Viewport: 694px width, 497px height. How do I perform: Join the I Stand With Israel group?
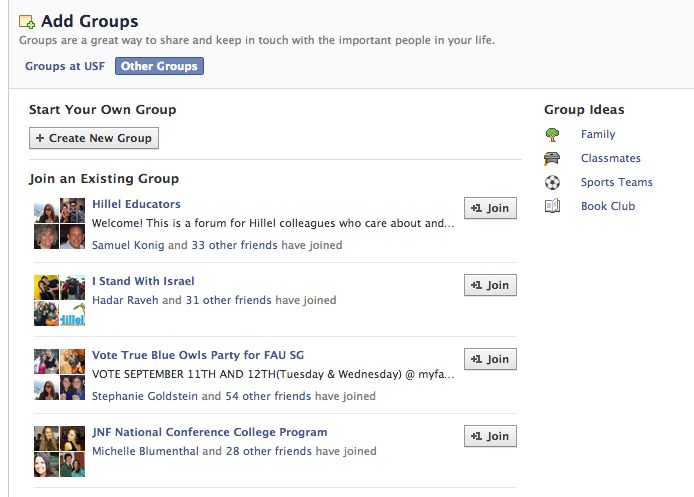click(x=490, y=285)
